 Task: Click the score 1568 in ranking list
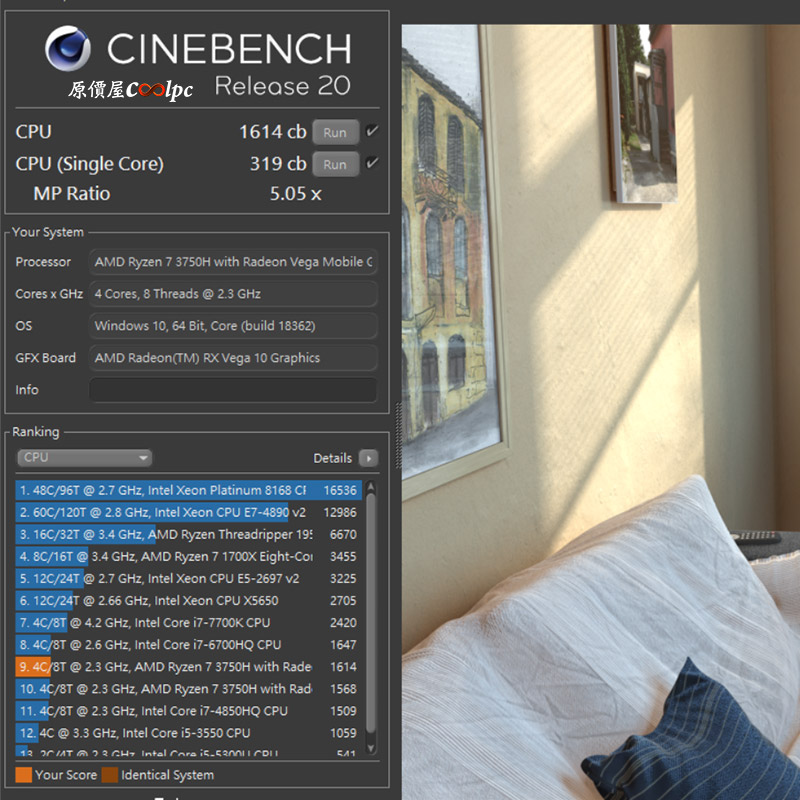coord(343,689)
